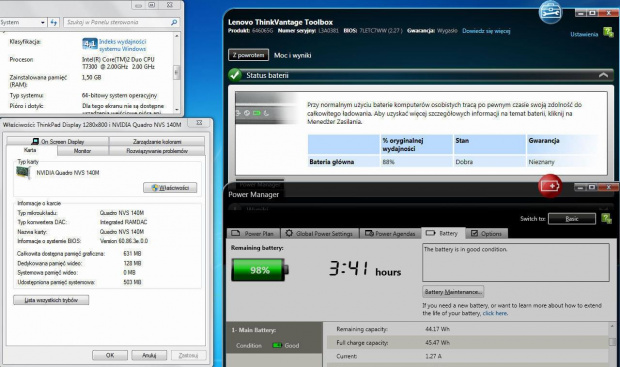Click the refresh icon beside System address

click(54, 23)
